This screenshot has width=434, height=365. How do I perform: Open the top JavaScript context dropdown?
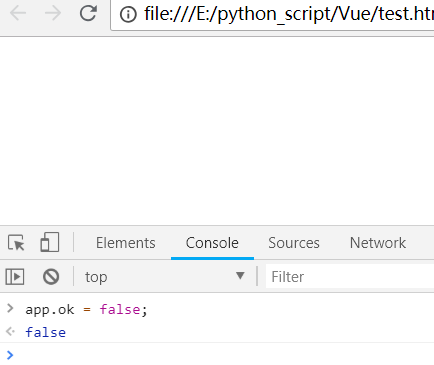(165, 277)
